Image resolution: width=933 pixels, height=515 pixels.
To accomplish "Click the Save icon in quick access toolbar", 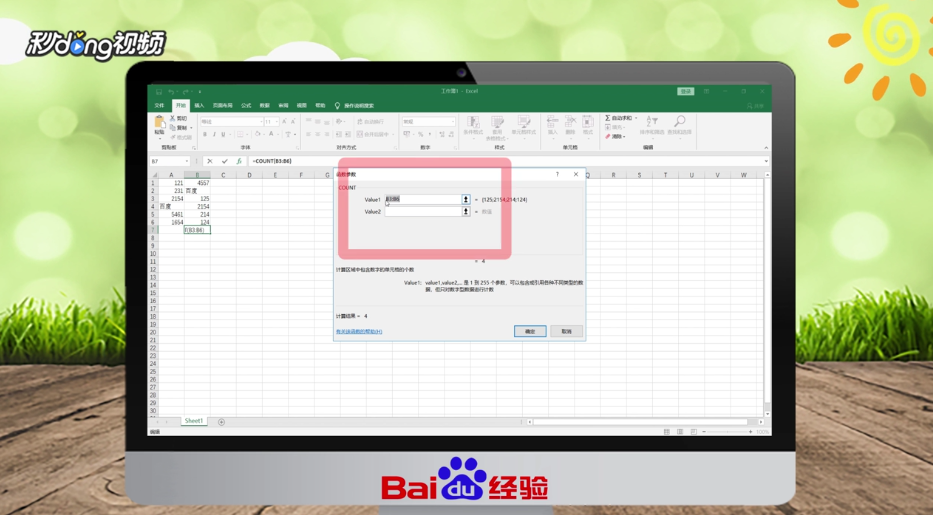I will [159, 92].
